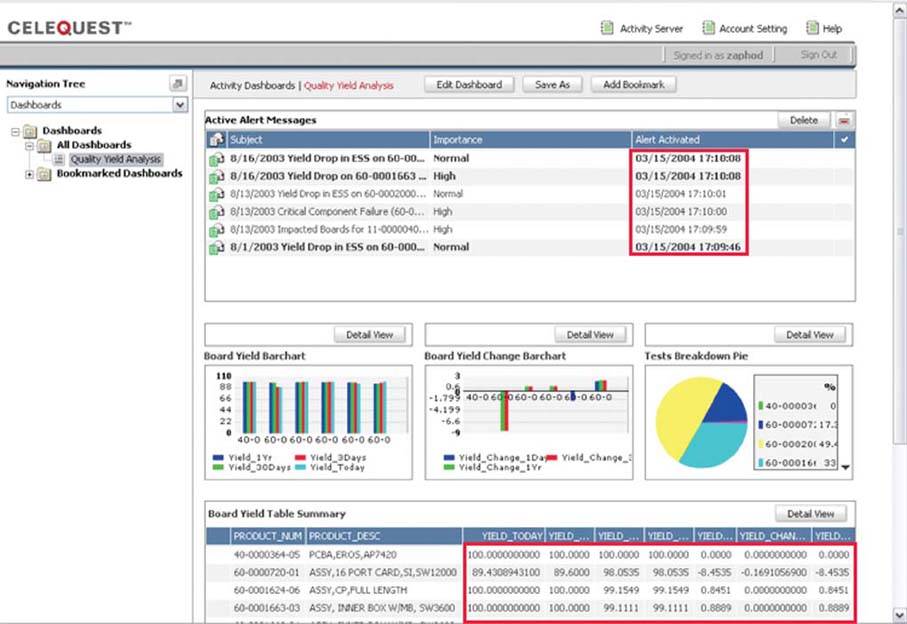Collapse the All Dashboards tree node

pos(30,145)
